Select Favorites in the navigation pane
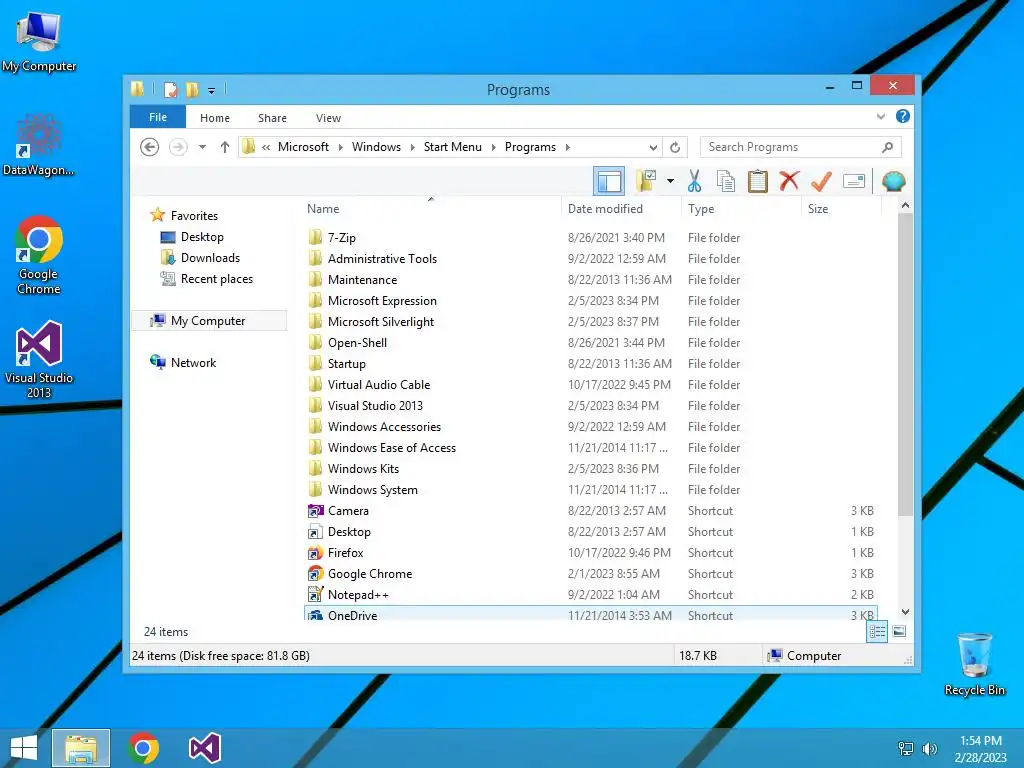Screen dimensions: 1024x768 (x=193, y=216)
